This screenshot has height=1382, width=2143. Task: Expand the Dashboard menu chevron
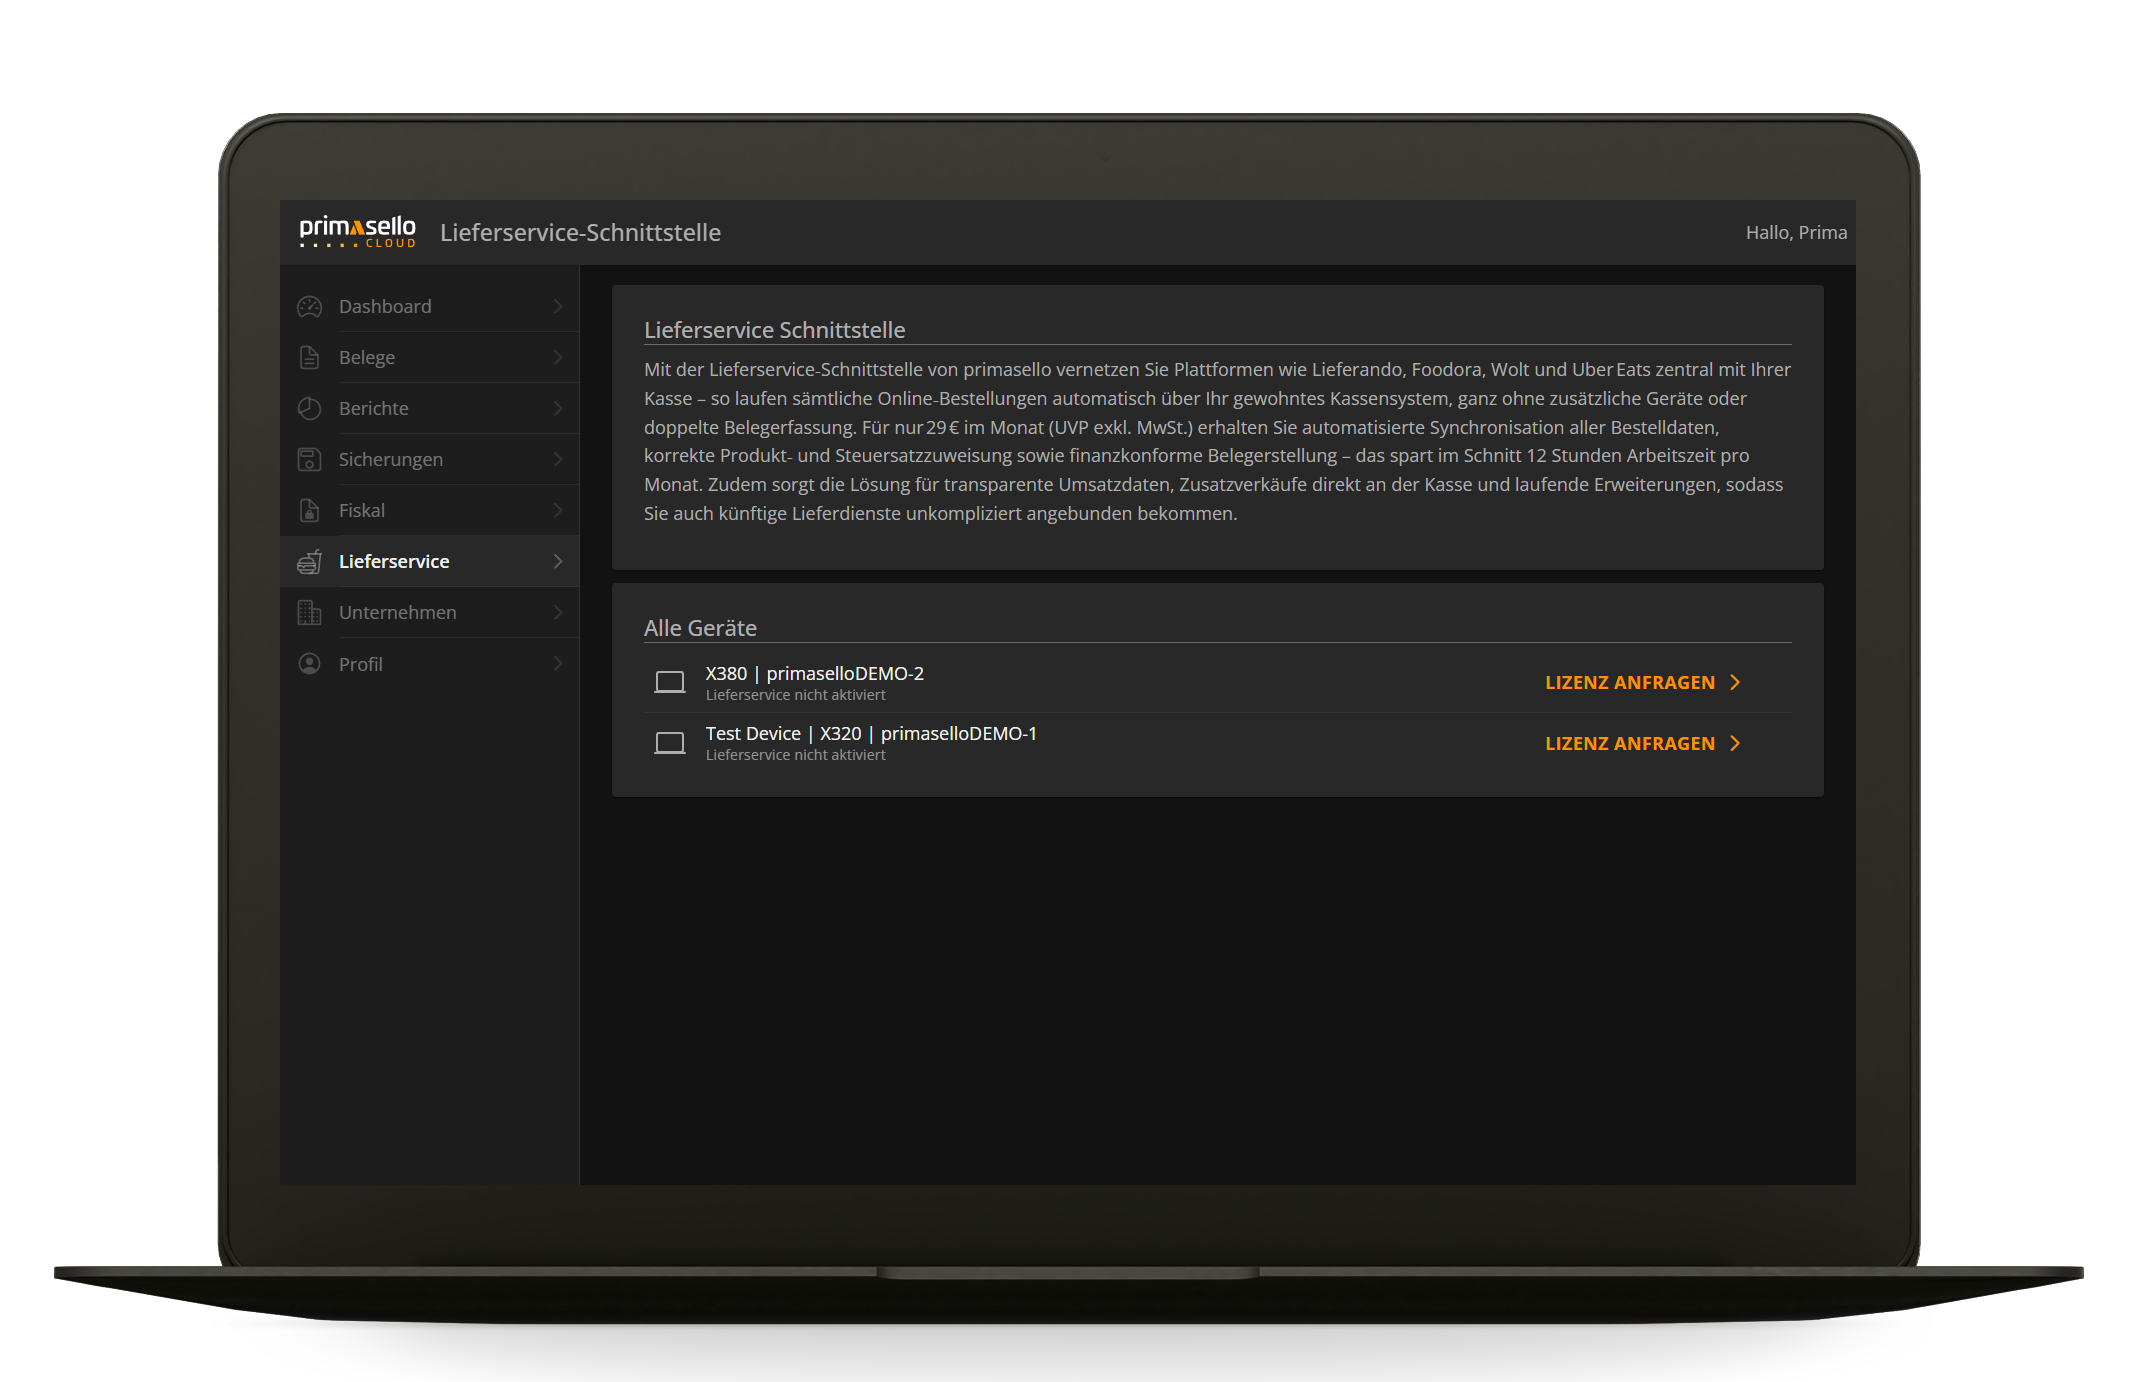coord(558,306)
